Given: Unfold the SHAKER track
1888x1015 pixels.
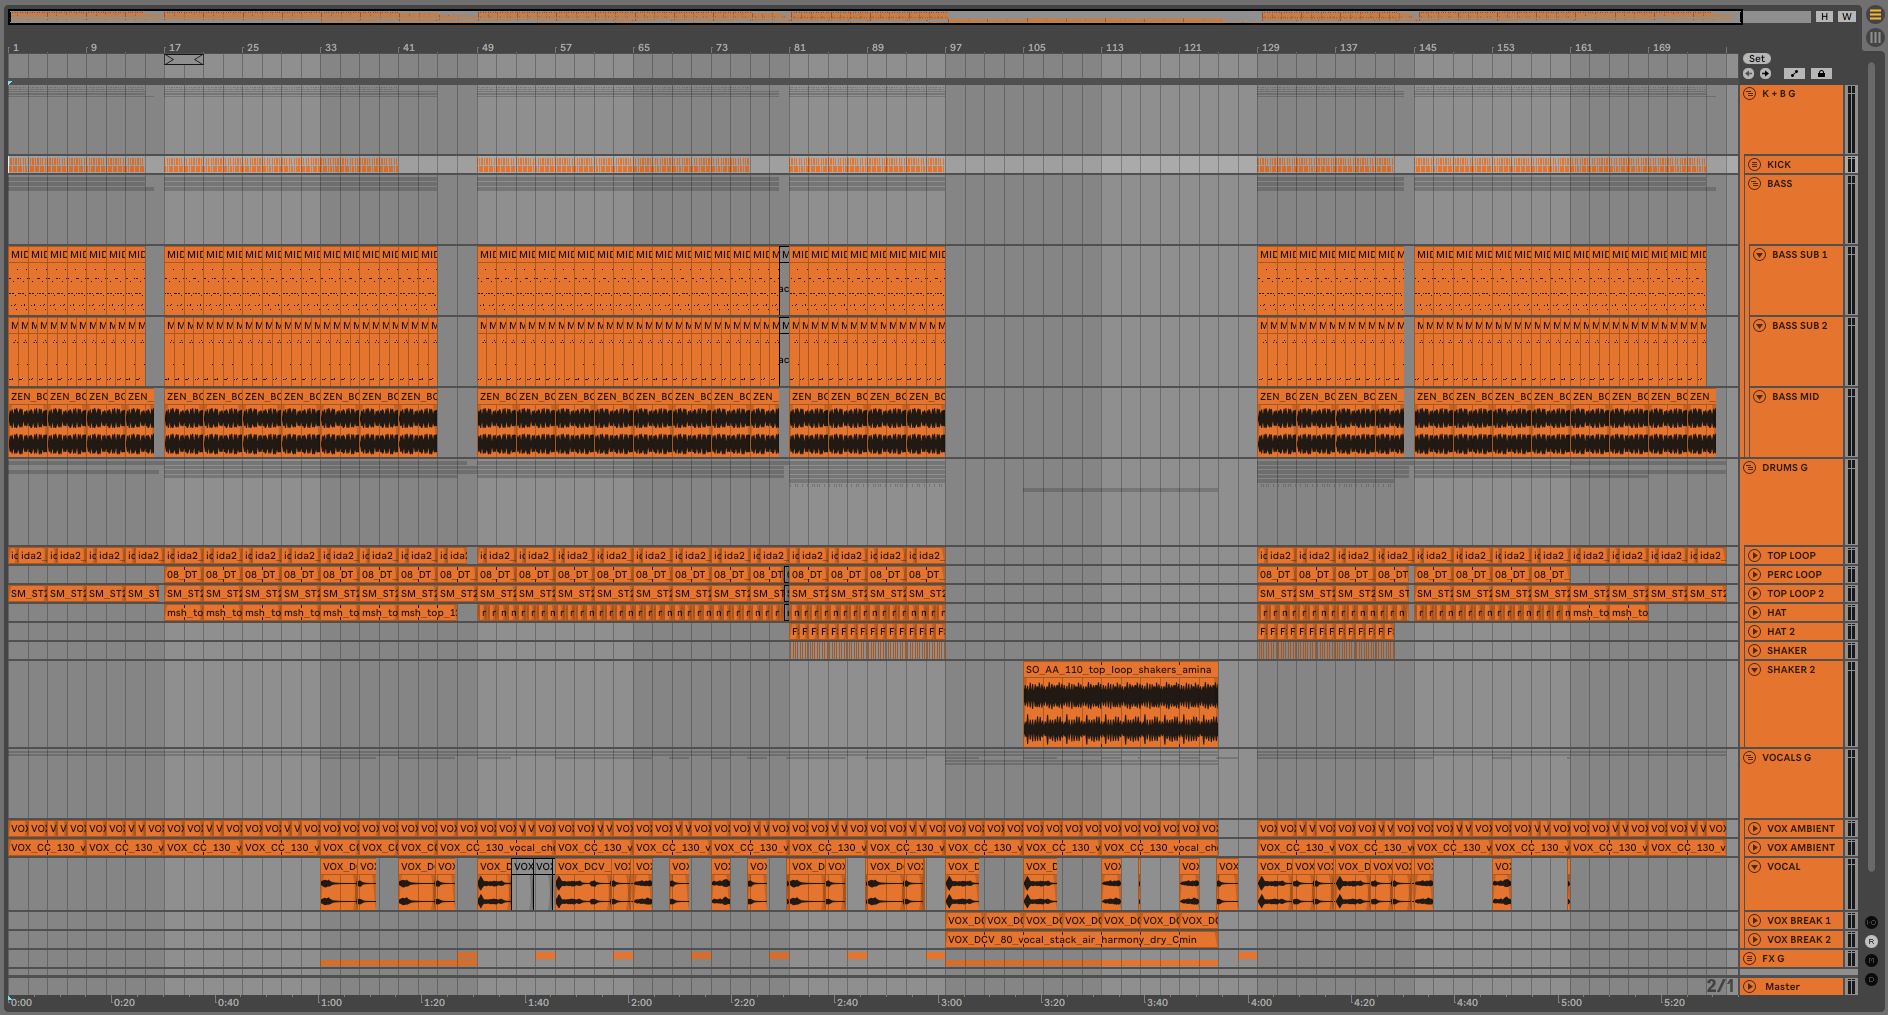Looking at the screenshot, I should 1754,651.
